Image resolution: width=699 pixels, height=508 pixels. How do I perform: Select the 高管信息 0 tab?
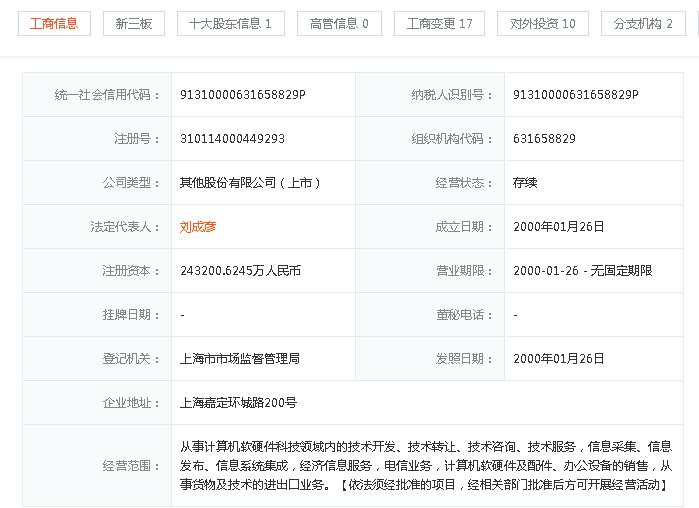click(x=339, y=24)
